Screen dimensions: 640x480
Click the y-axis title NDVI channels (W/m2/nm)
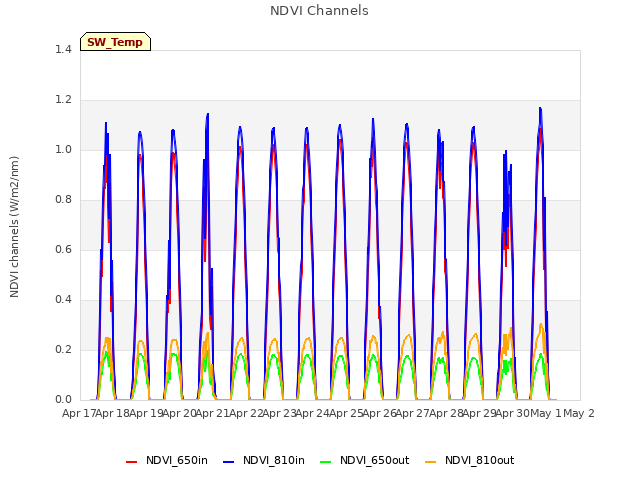click(x=14, y=227)
